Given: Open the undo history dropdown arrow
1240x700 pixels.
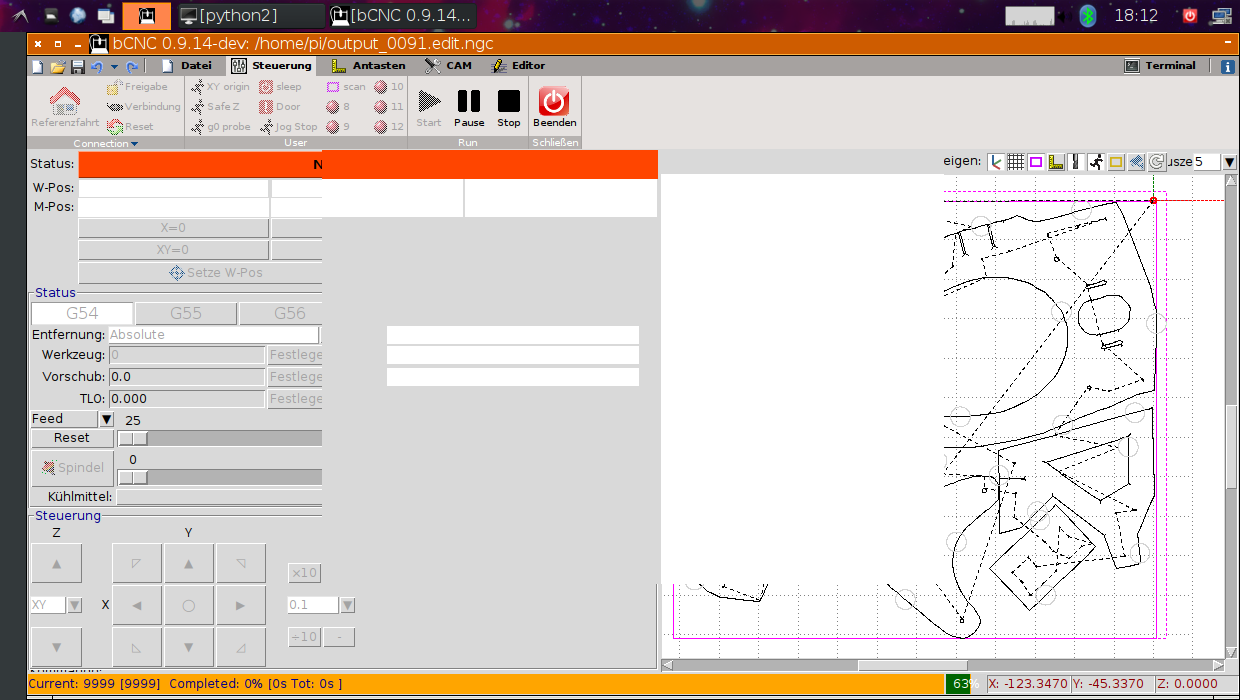Looking at the screenshot, I should (114, 66).
